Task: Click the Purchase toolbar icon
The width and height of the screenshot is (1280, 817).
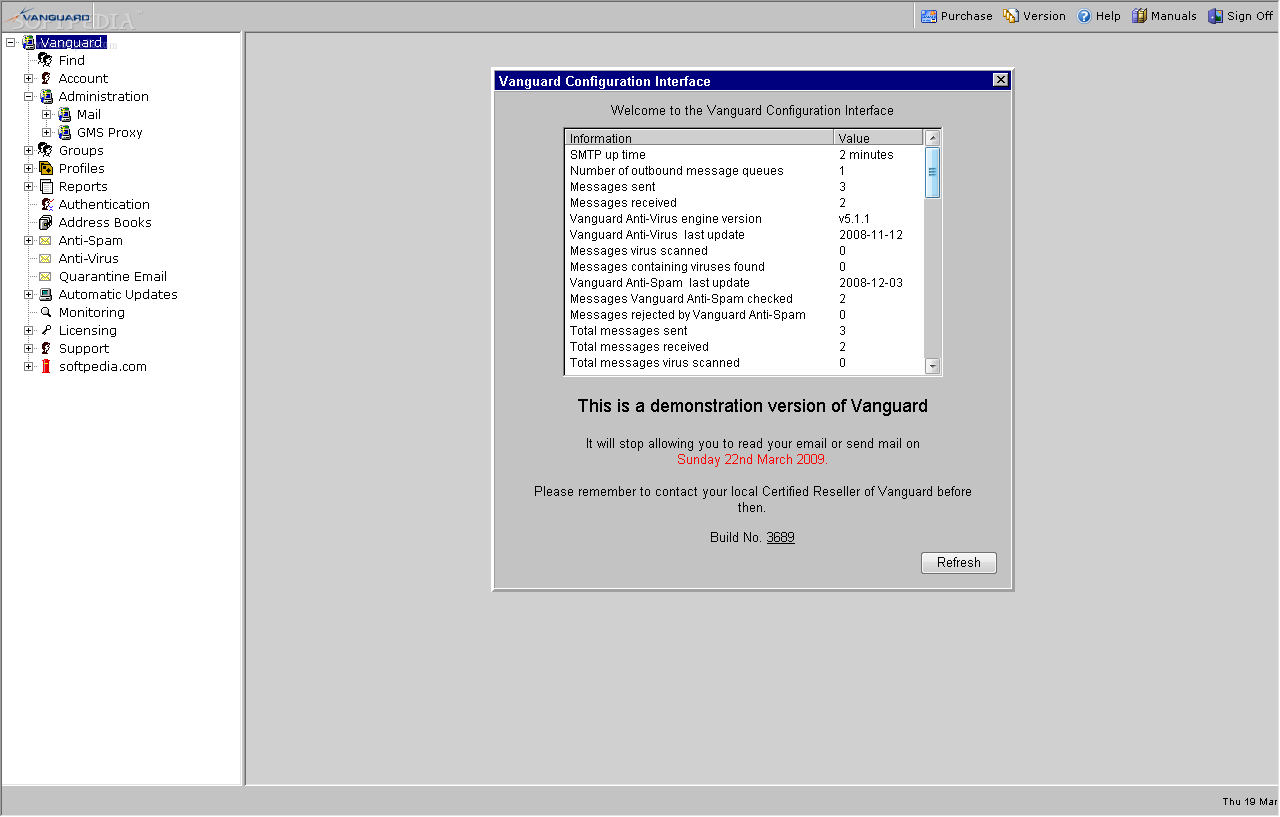Action: coord(929,16)
